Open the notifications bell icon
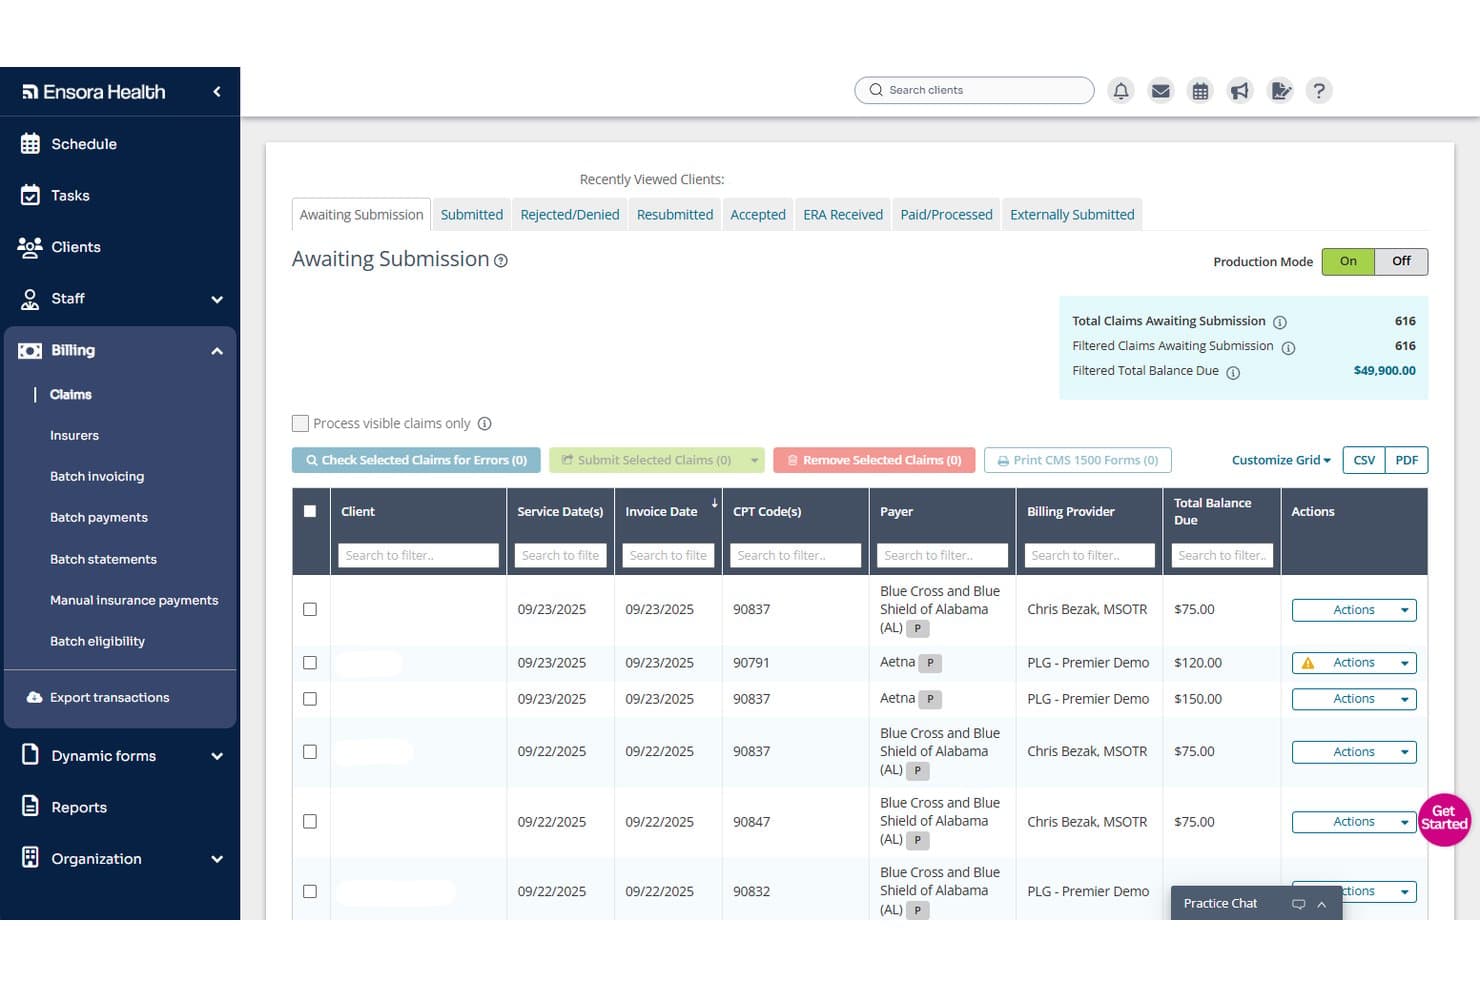 [1121, 91]
